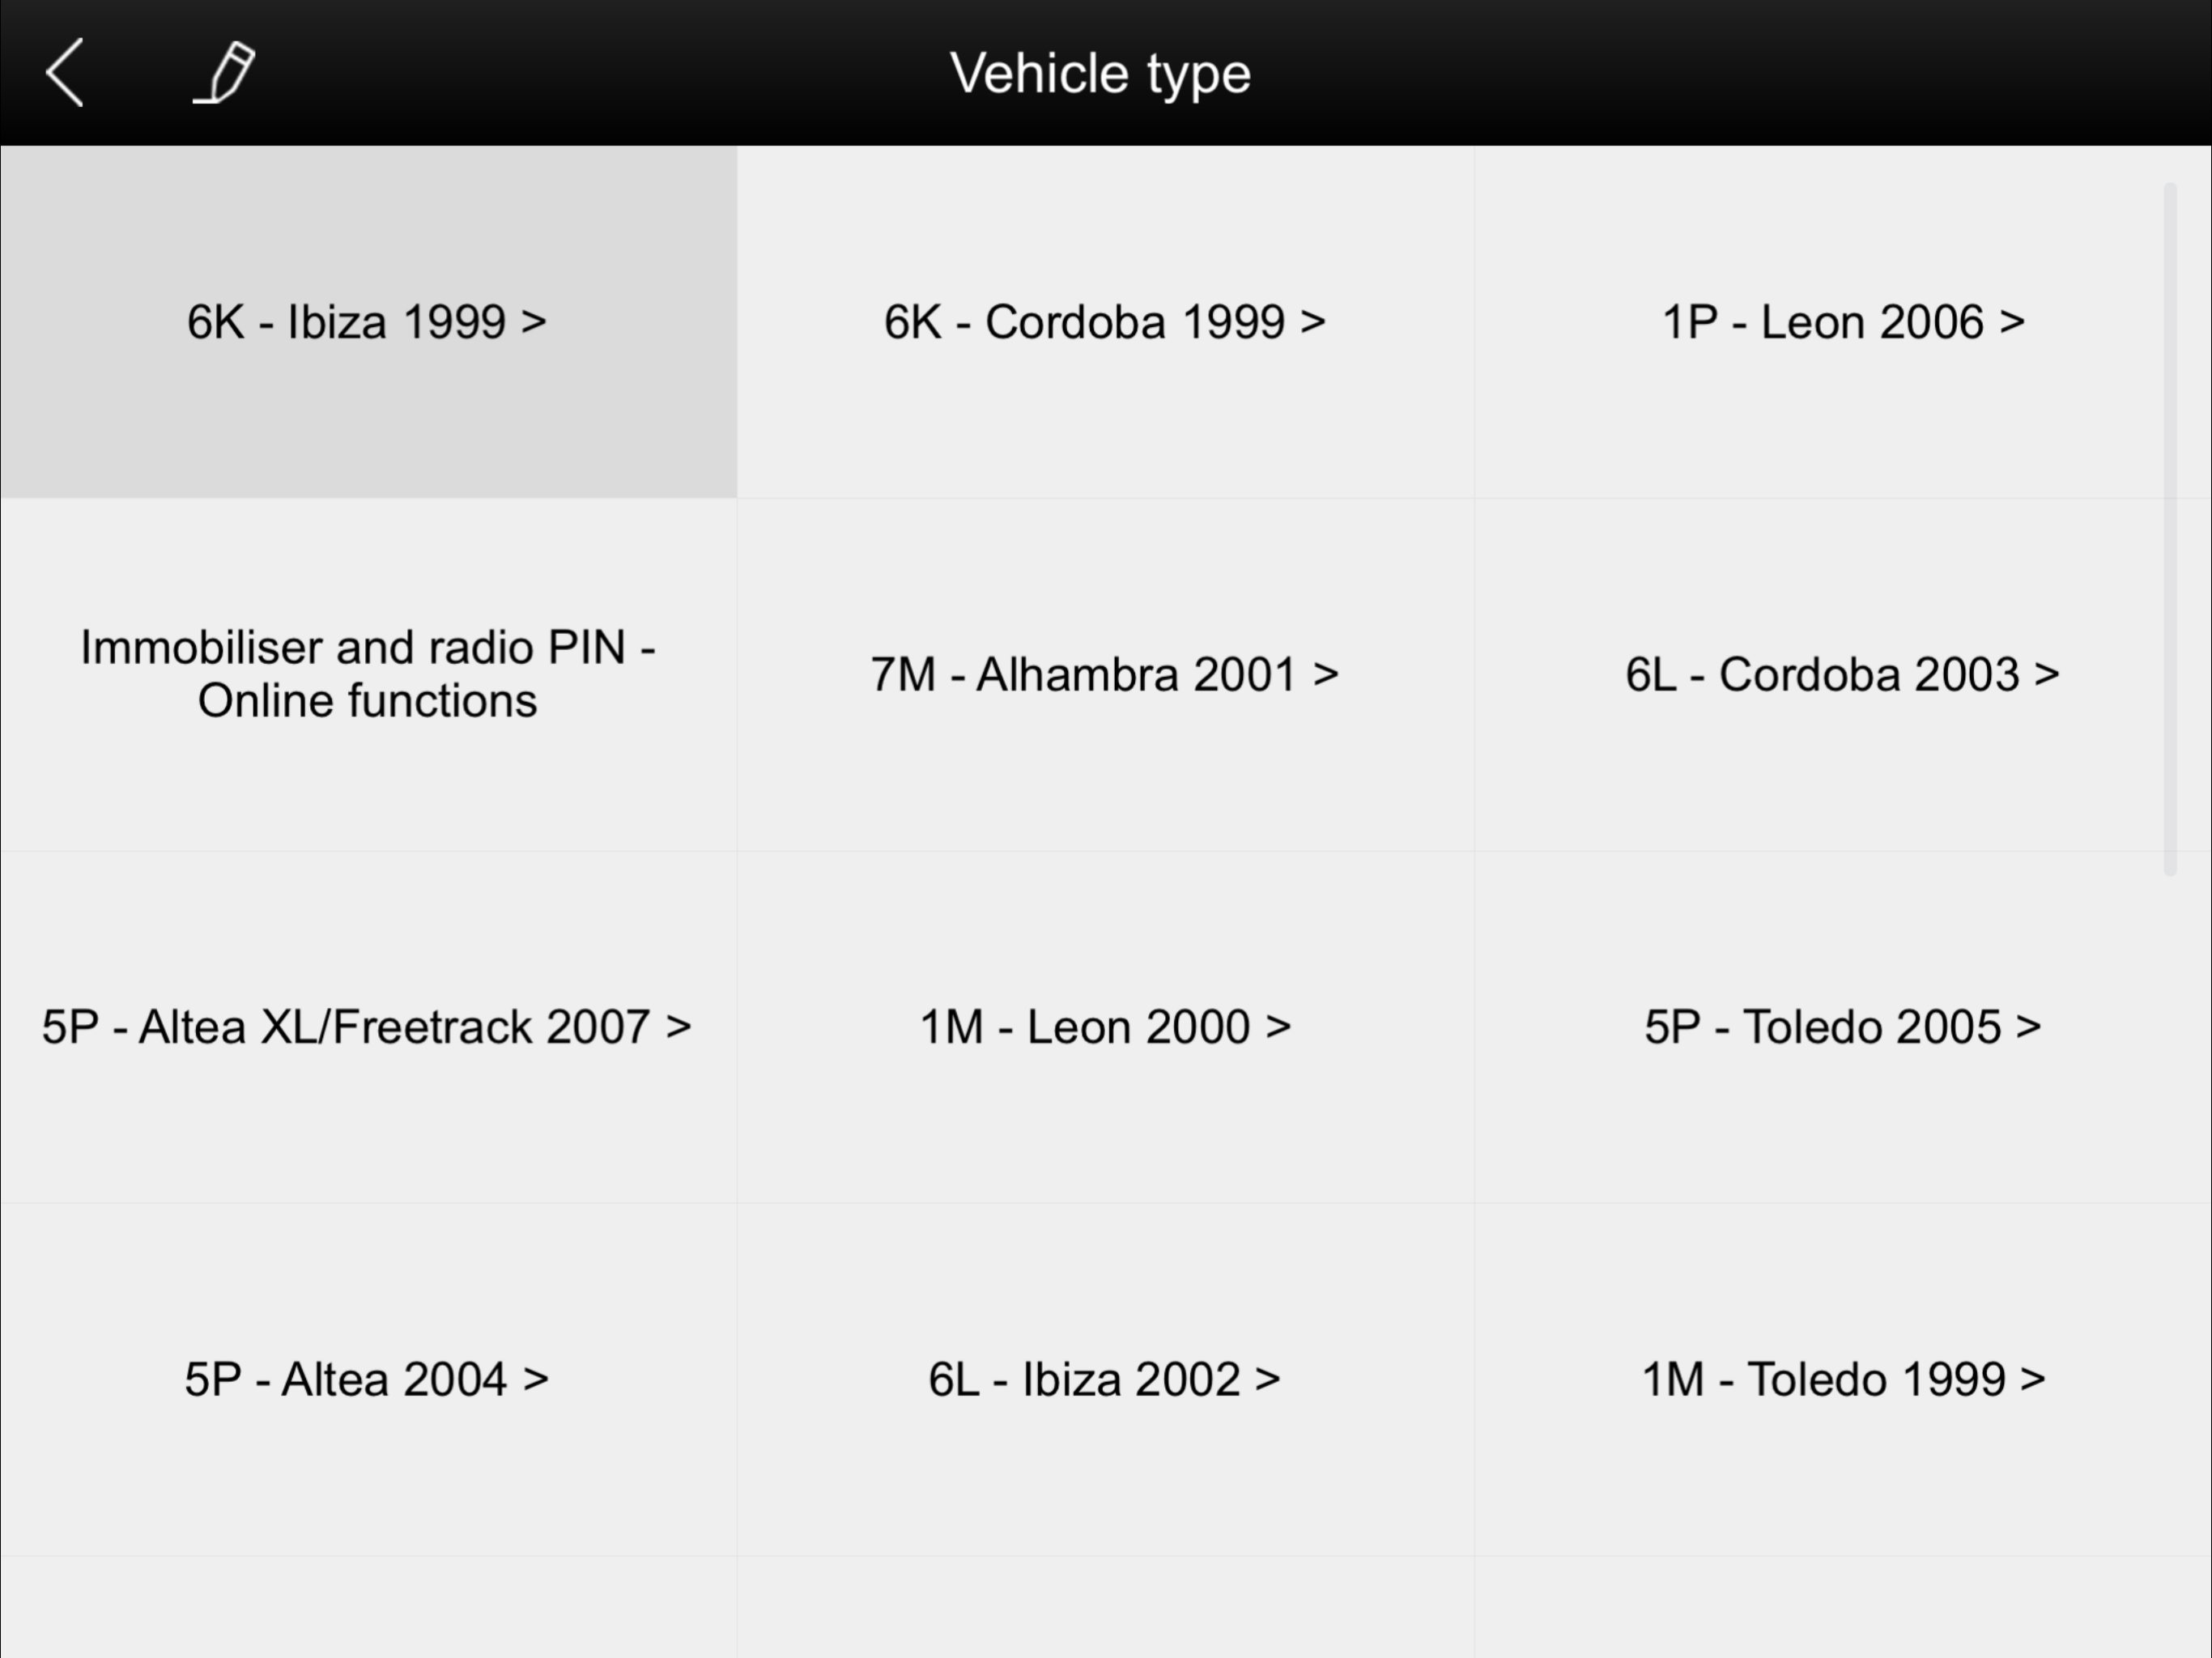Viewport: 2212px width, 1658px height.
Task: Open Immobiliser and radio PIN online functions
Action: pos(367,674)
